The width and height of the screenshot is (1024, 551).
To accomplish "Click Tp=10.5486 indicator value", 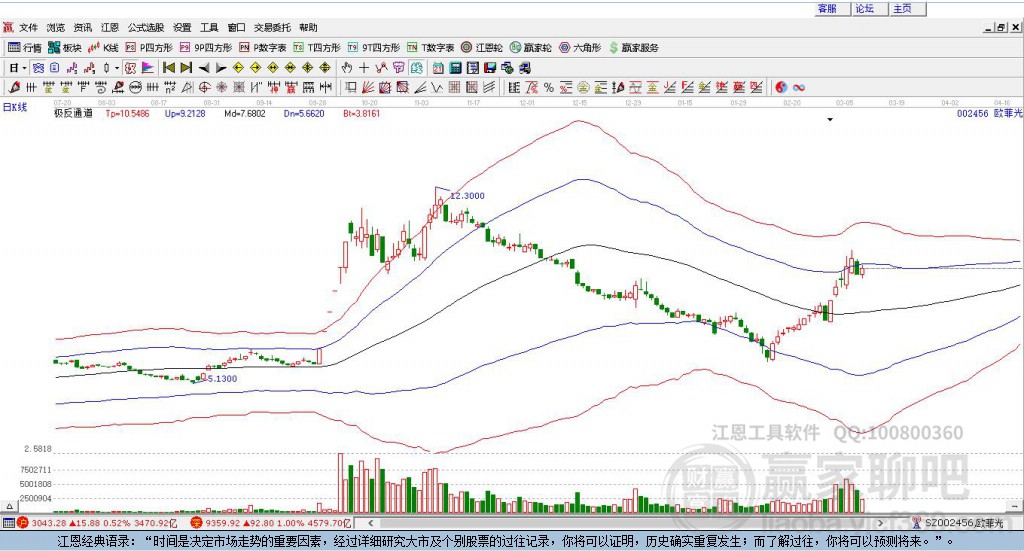I will tap(127, 114).
